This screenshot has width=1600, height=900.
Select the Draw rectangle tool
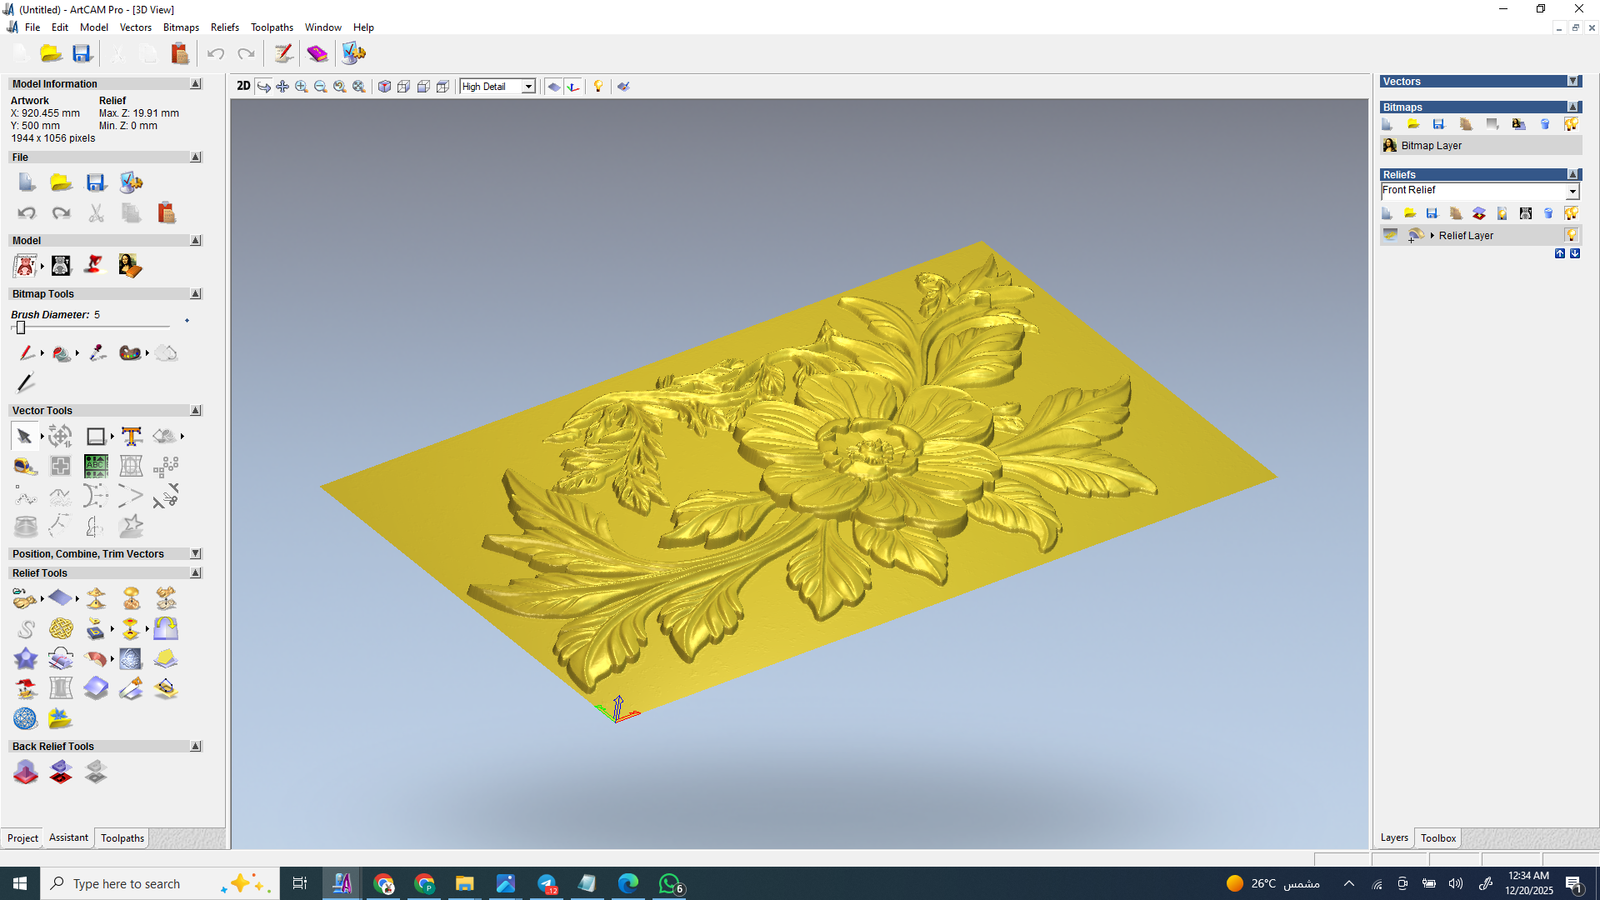point(95,436)
